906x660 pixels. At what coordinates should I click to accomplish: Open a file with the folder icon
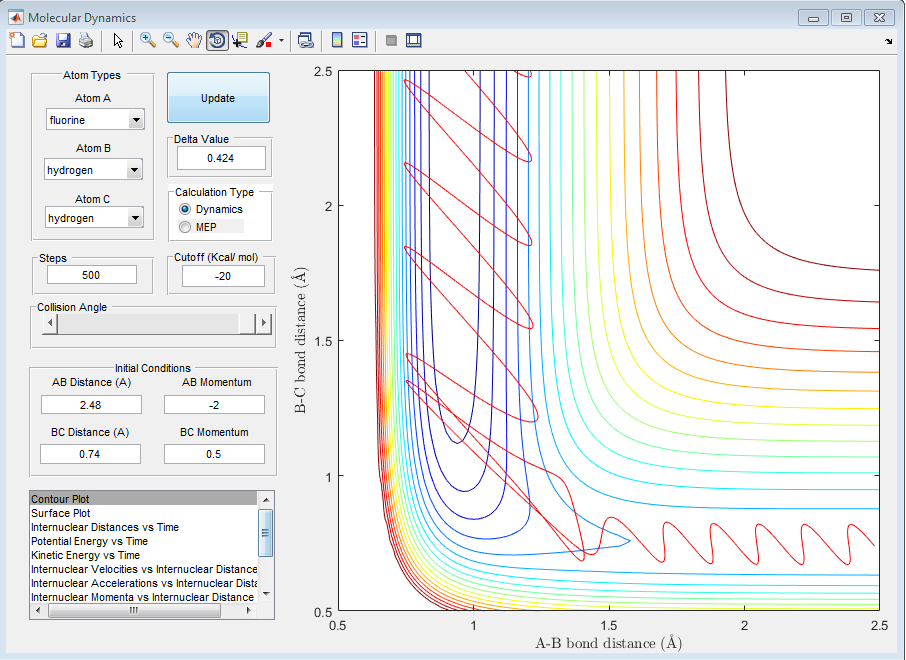[x=40, y=40]
